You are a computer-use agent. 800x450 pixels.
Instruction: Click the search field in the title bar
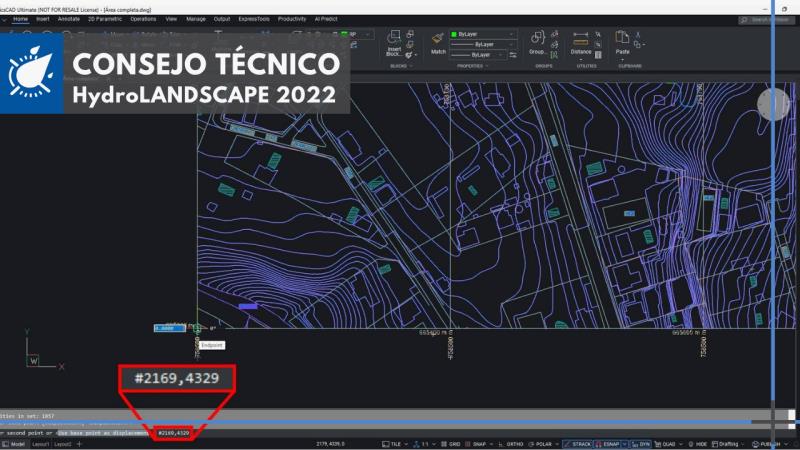(x=765, y=19)
